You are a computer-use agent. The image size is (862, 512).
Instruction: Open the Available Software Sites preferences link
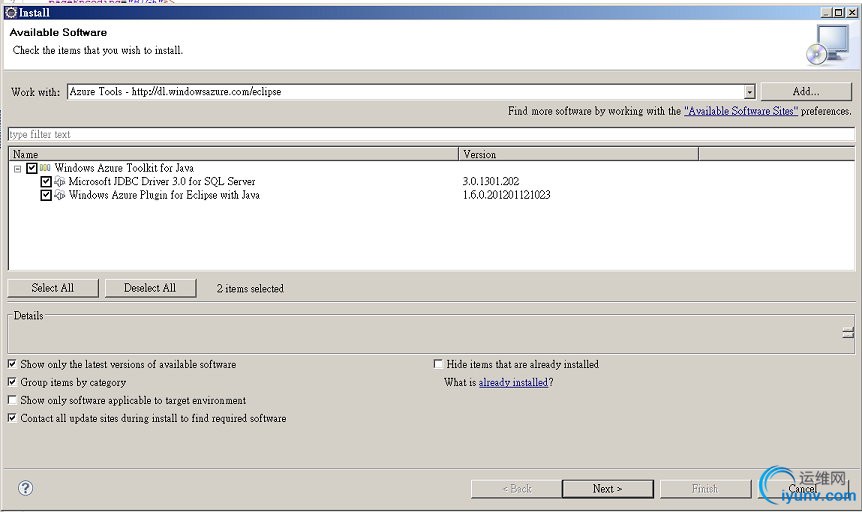(x=741, y=111)
